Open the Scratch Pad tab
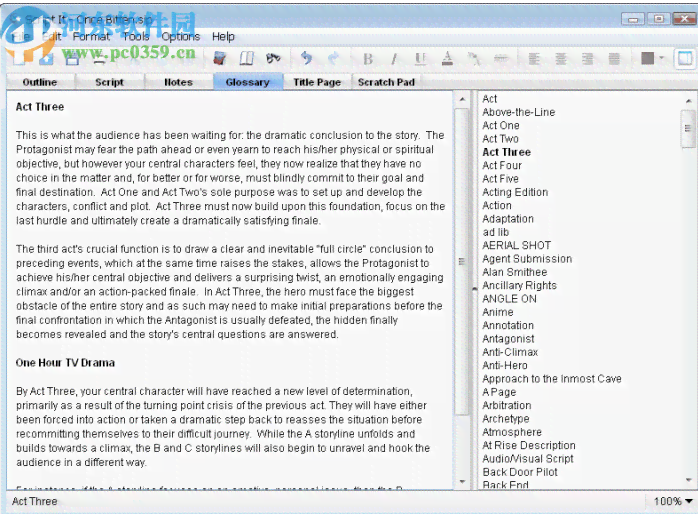Image resolution: width=698 pixels, height=514 pixels. [x=386, y=82]
